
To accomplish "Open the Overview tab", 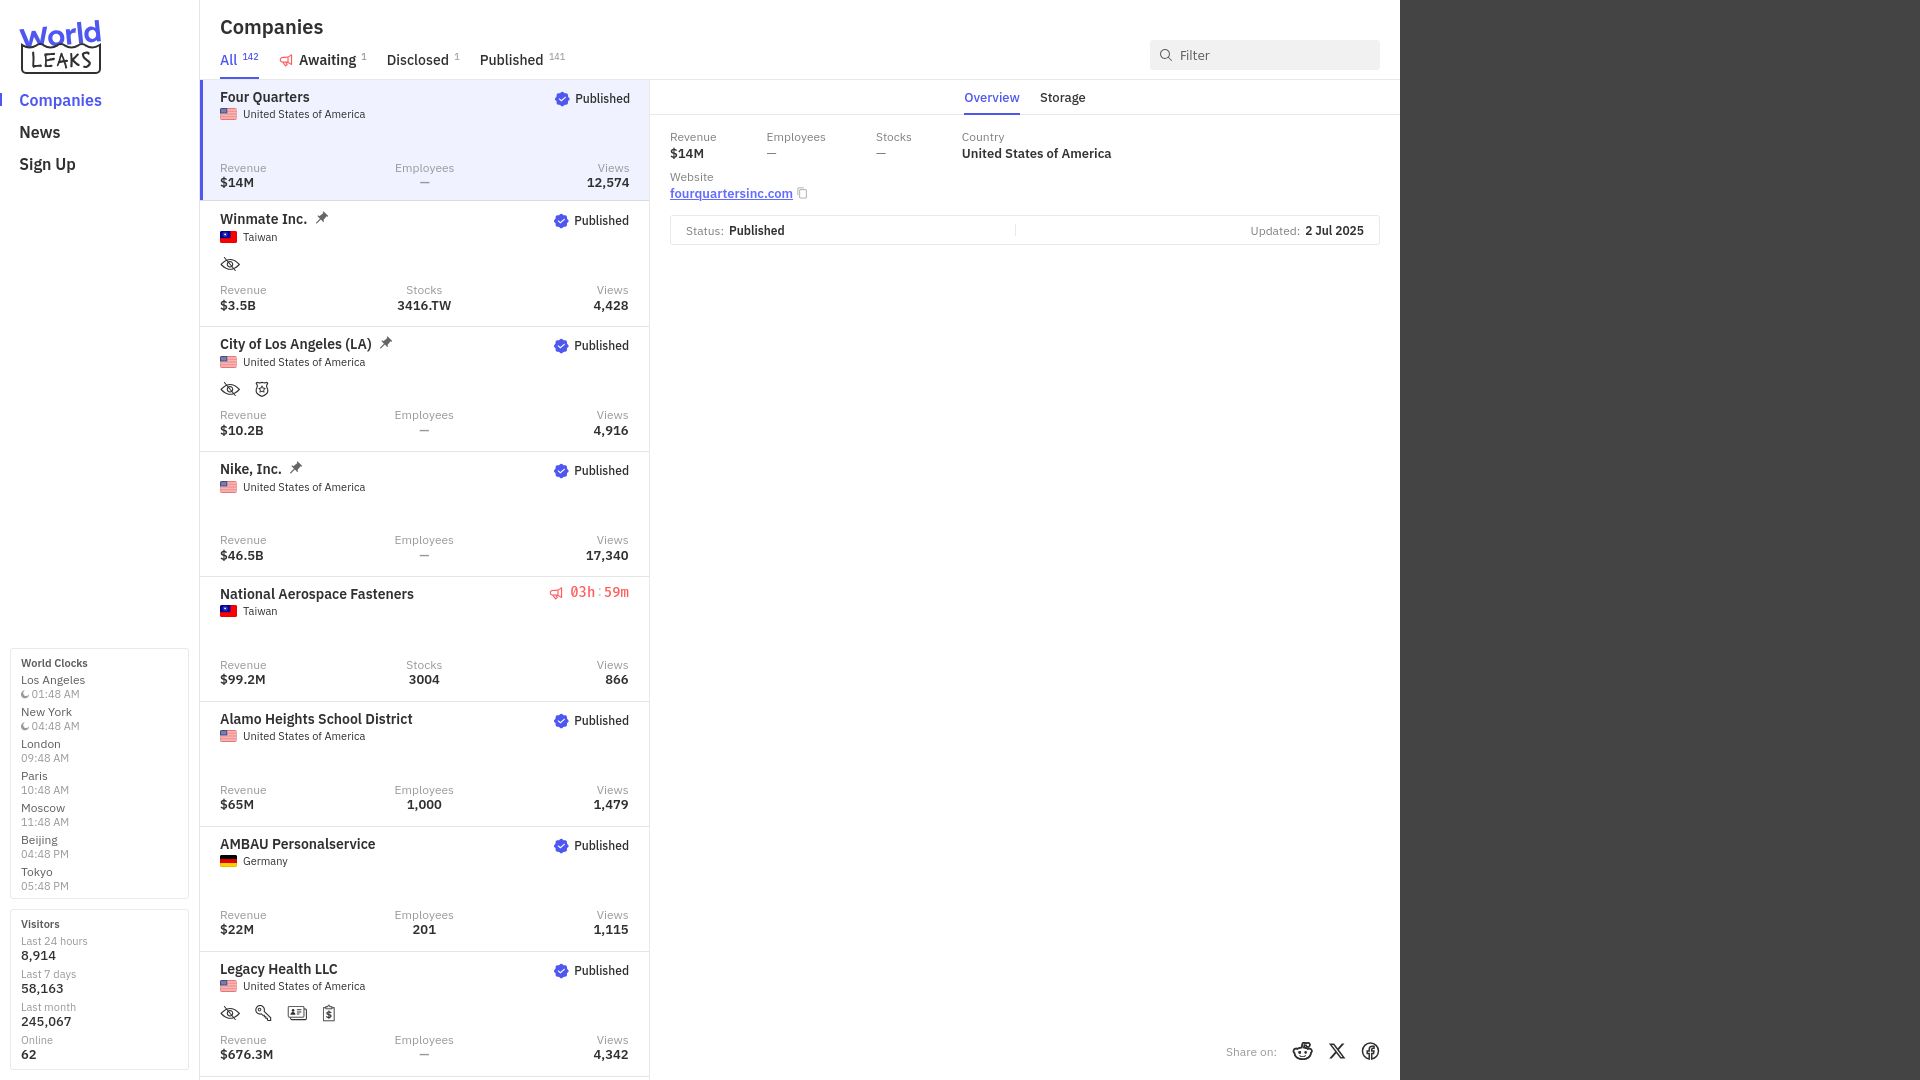I will coord(991,97).
